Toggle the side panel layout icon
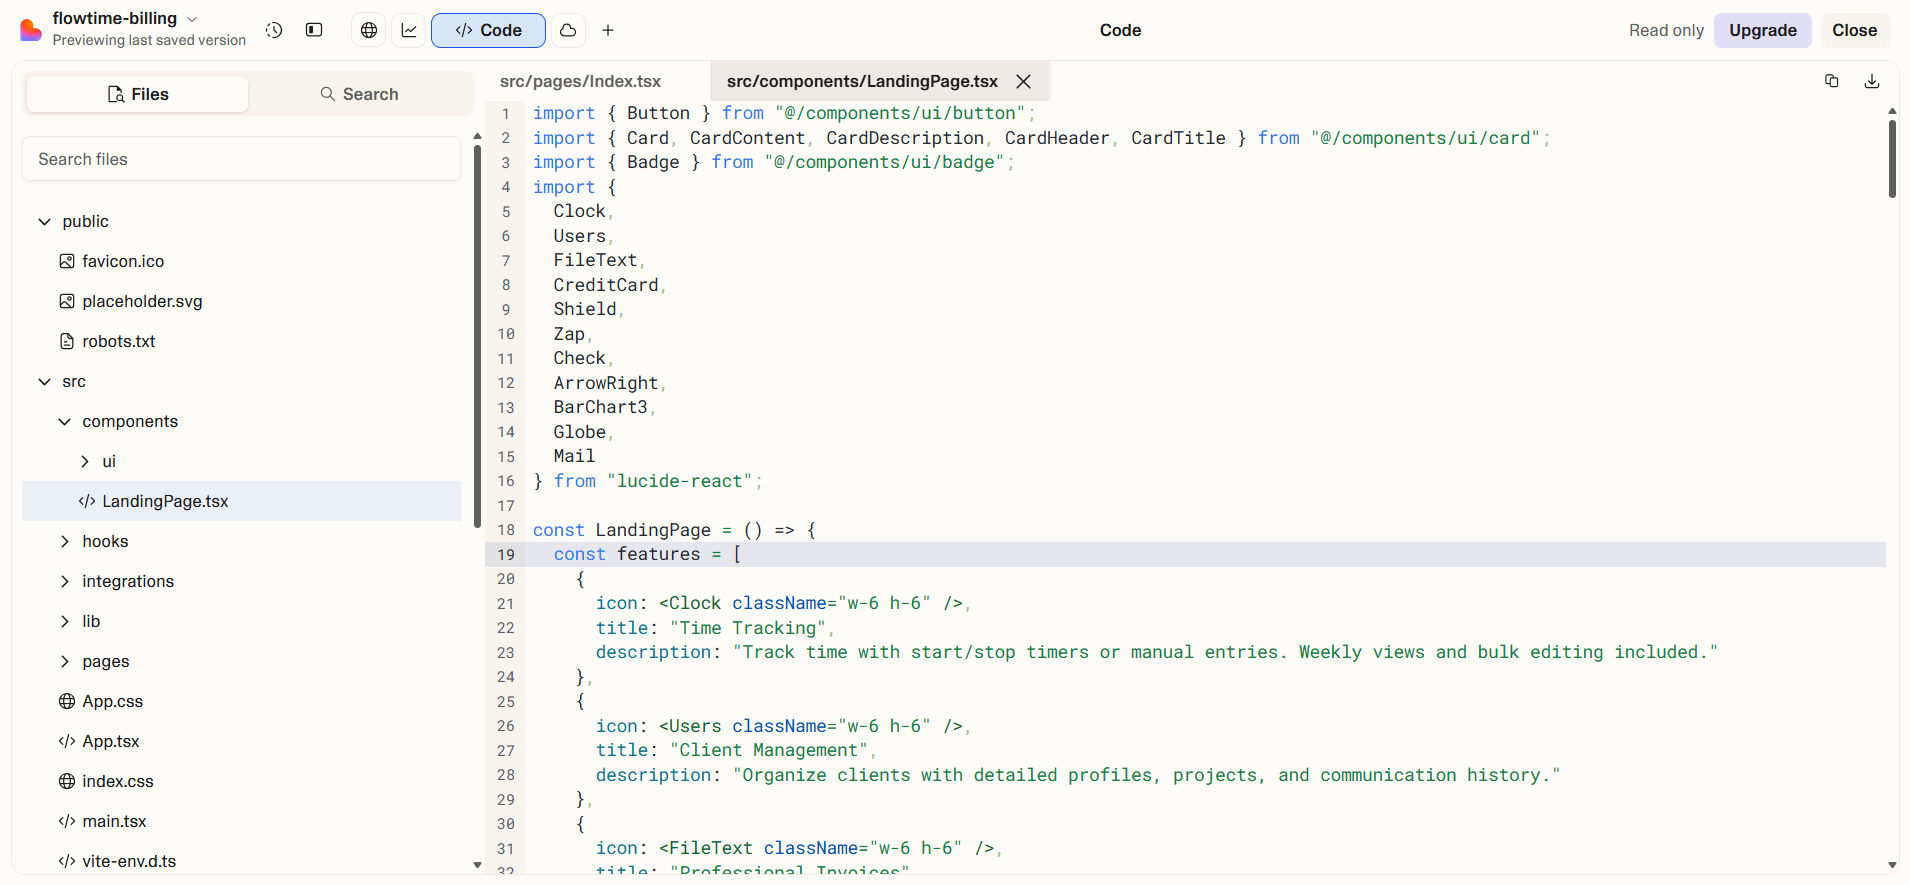The width and height of the screenshot is (1910, 885). 314,30
